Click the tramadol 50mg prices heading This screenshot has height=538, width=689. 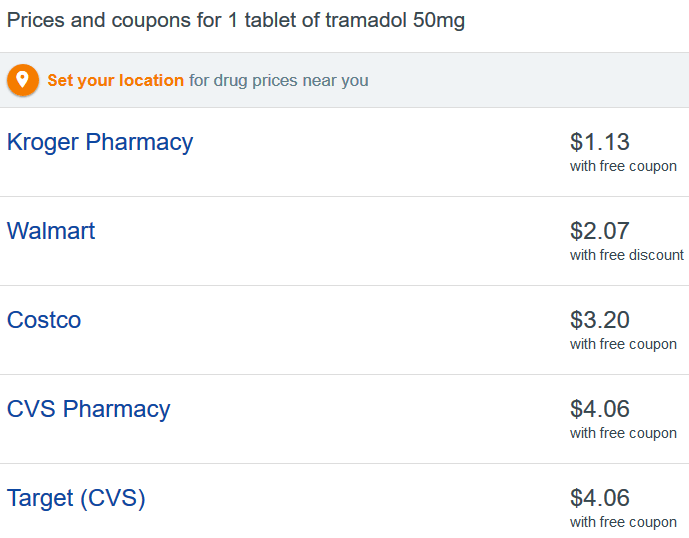click(x=236, y=21)
